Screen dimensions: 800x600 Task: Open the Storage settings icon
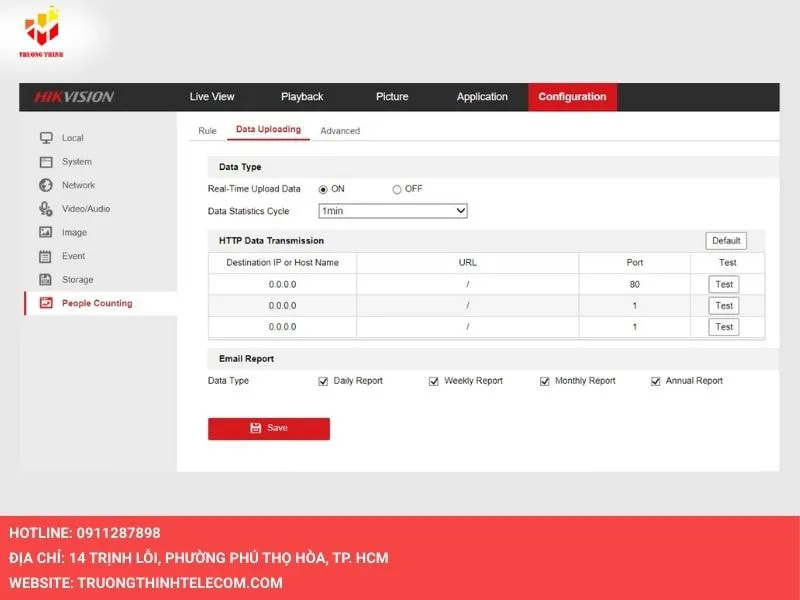click(44, 279)
